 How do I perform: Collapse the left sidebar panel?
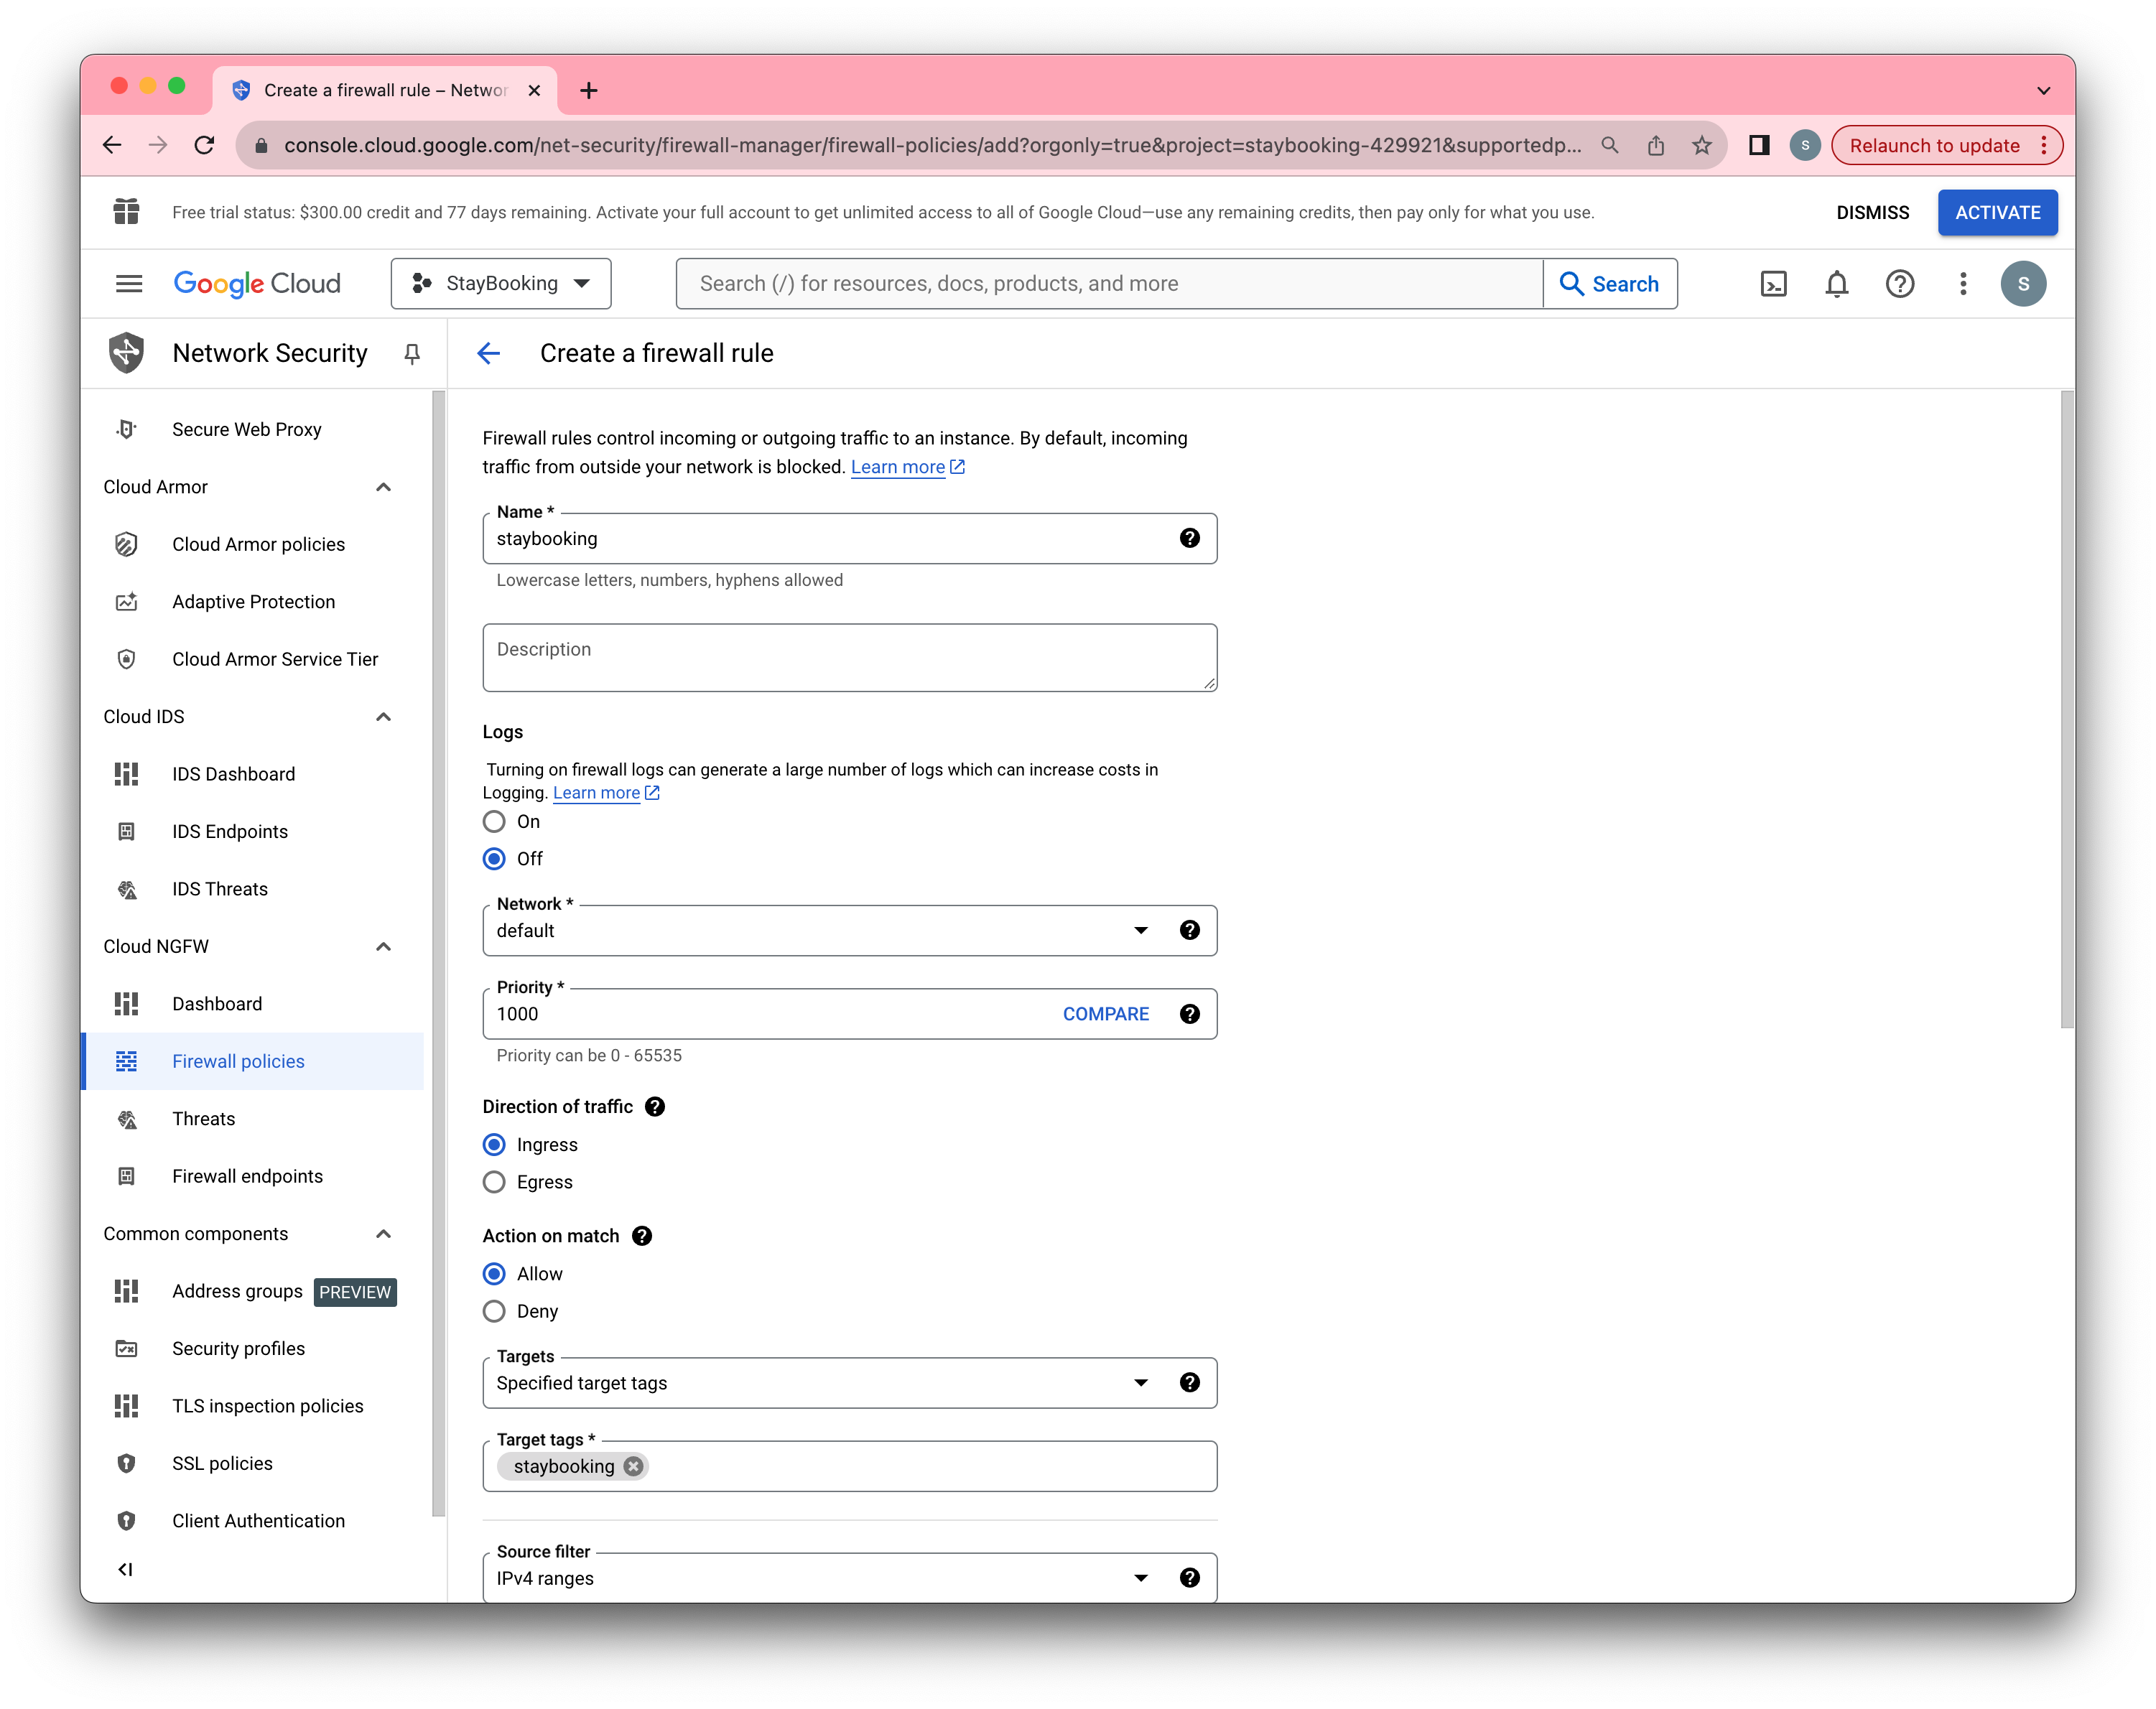pos(125,1569)
